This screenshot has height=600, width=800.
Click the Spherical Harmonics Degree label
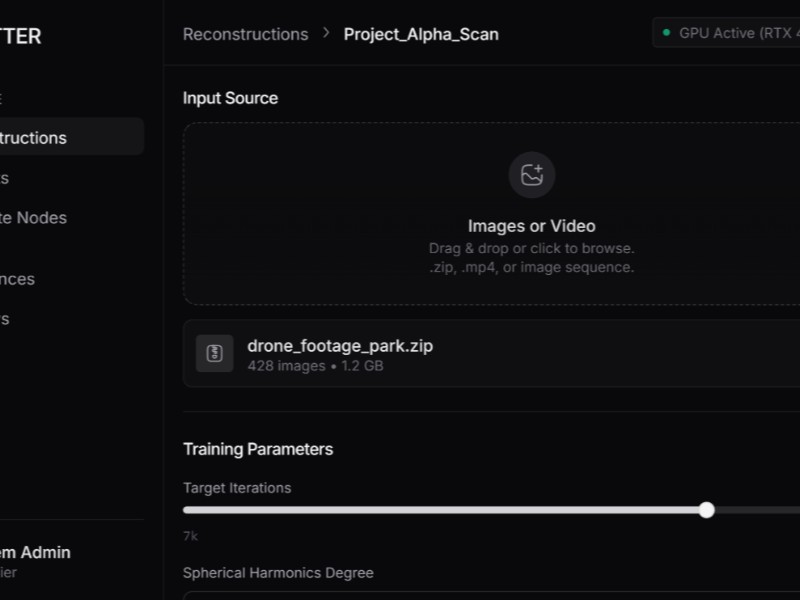278,573
